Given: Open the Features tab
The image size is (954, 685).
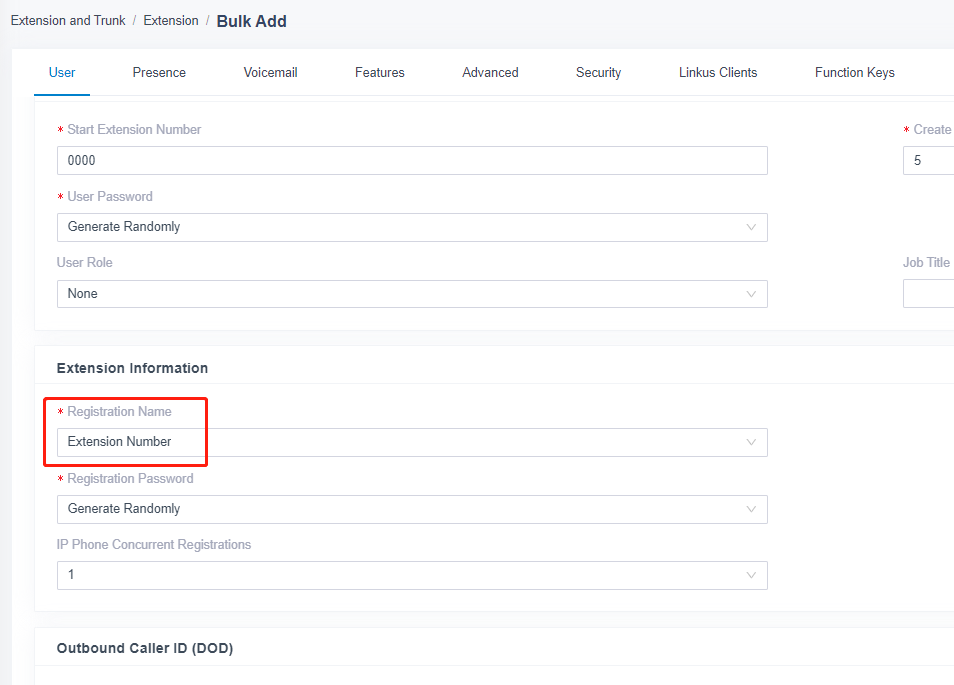Looking at the screenshot, I should tap(380, 72).
